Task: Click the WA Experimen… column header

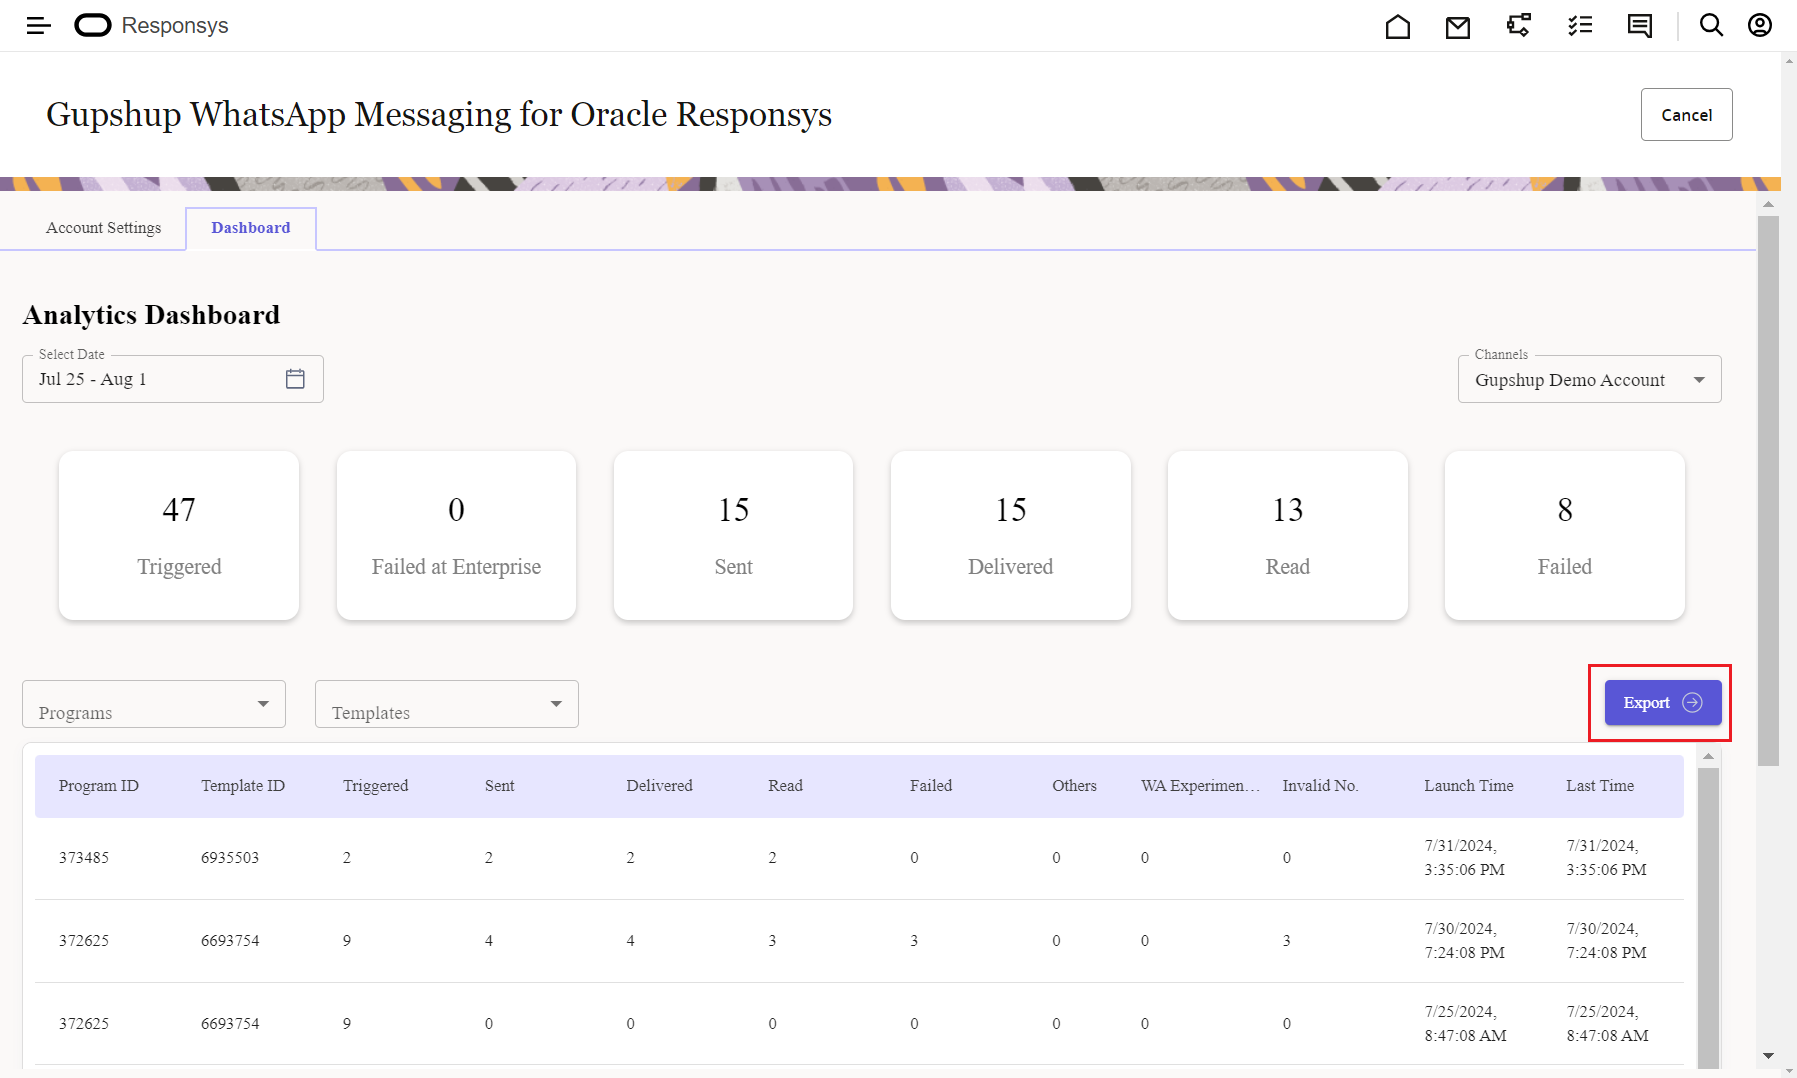Action: 1200,786
